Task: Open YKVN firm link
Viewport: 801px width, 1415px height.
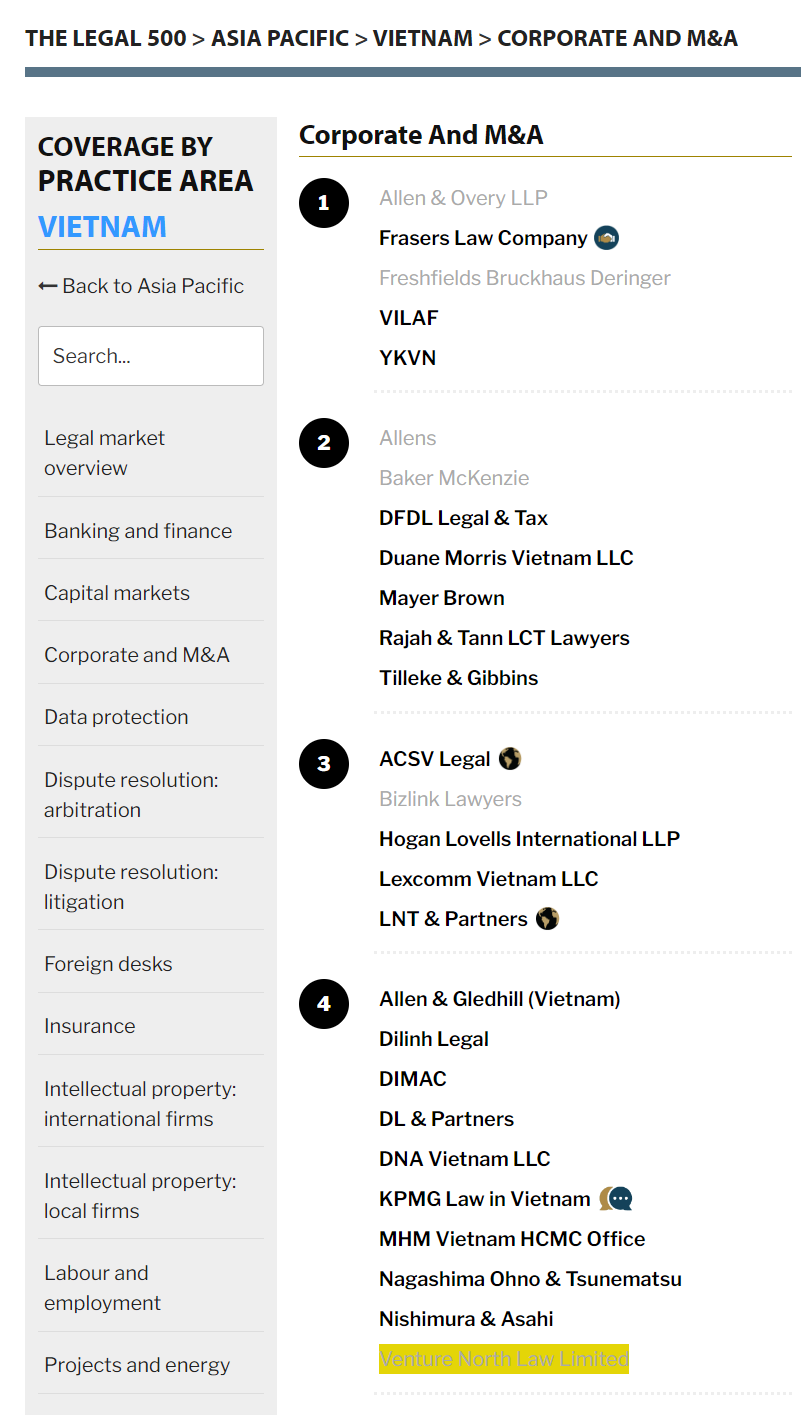Action: coord(408,358)
